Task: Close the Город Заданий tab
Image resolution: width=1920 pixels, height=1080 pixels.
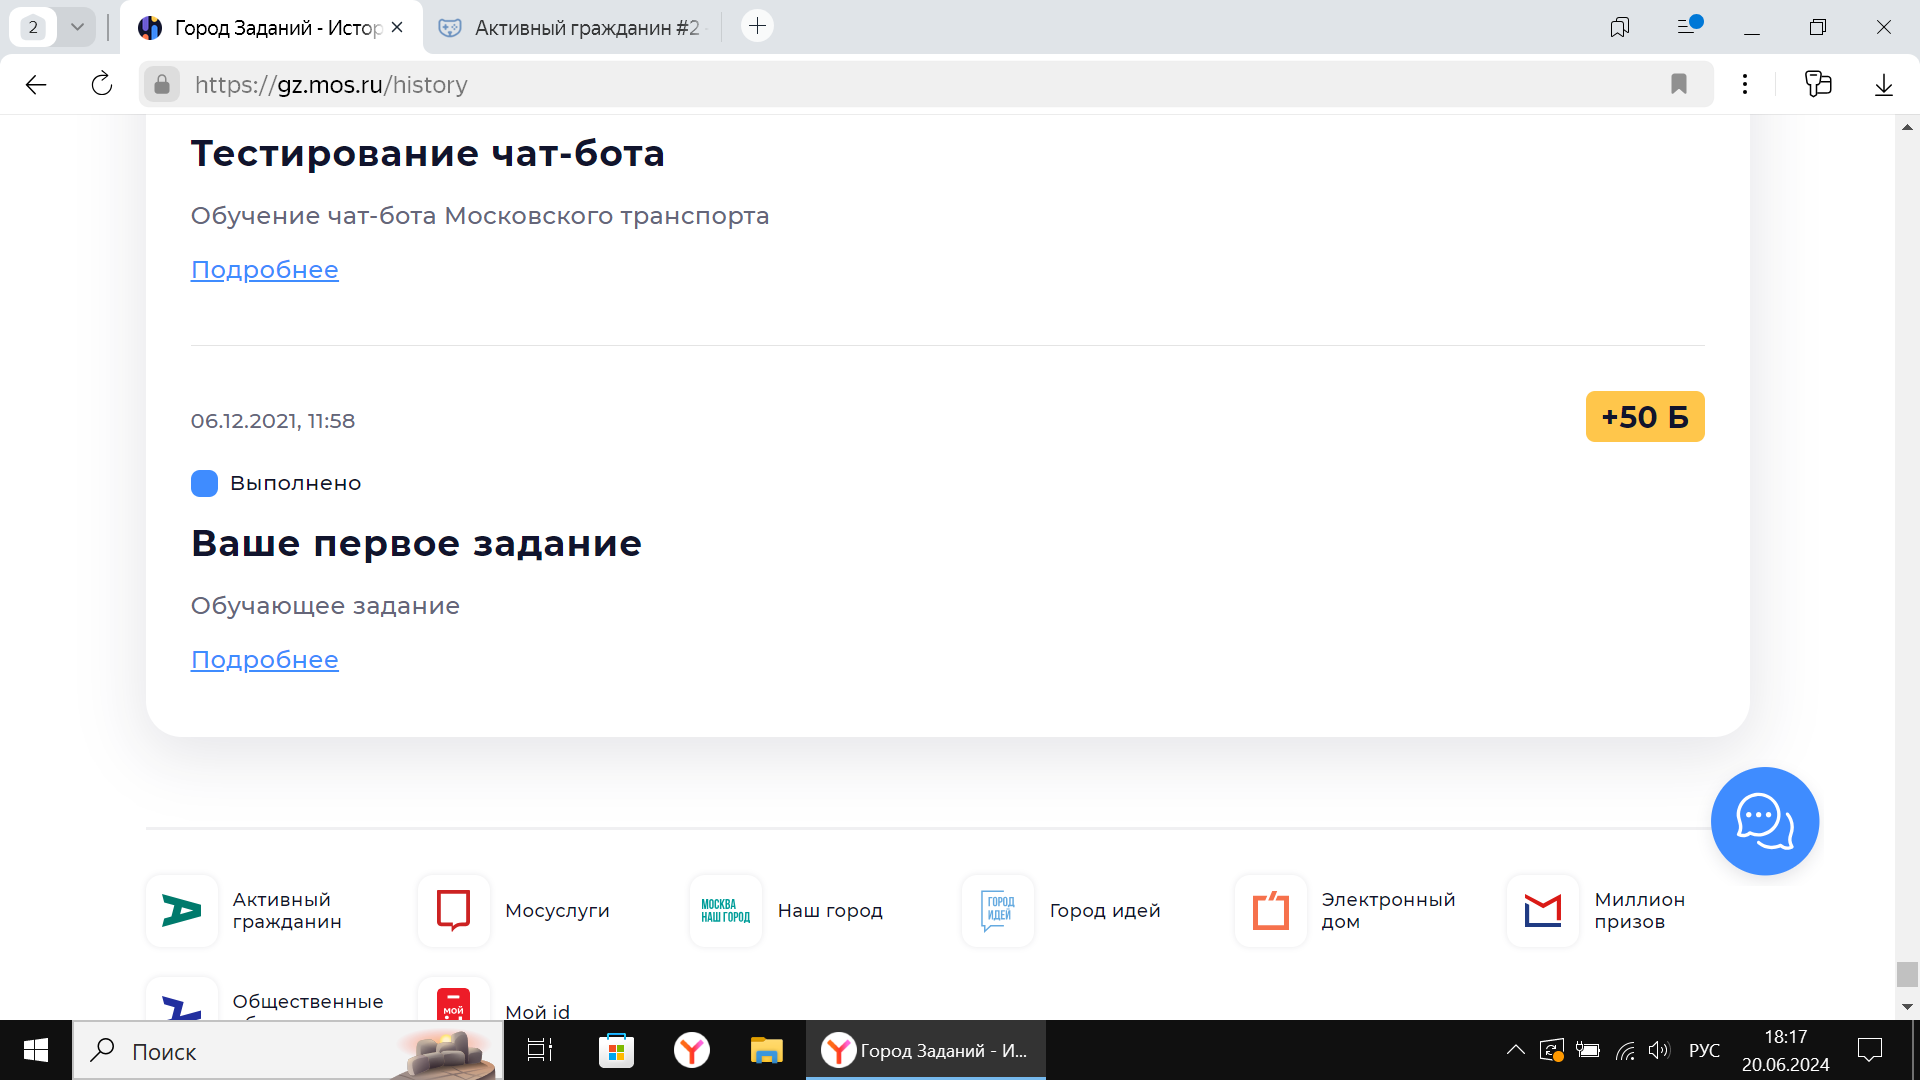Action: 397,27
